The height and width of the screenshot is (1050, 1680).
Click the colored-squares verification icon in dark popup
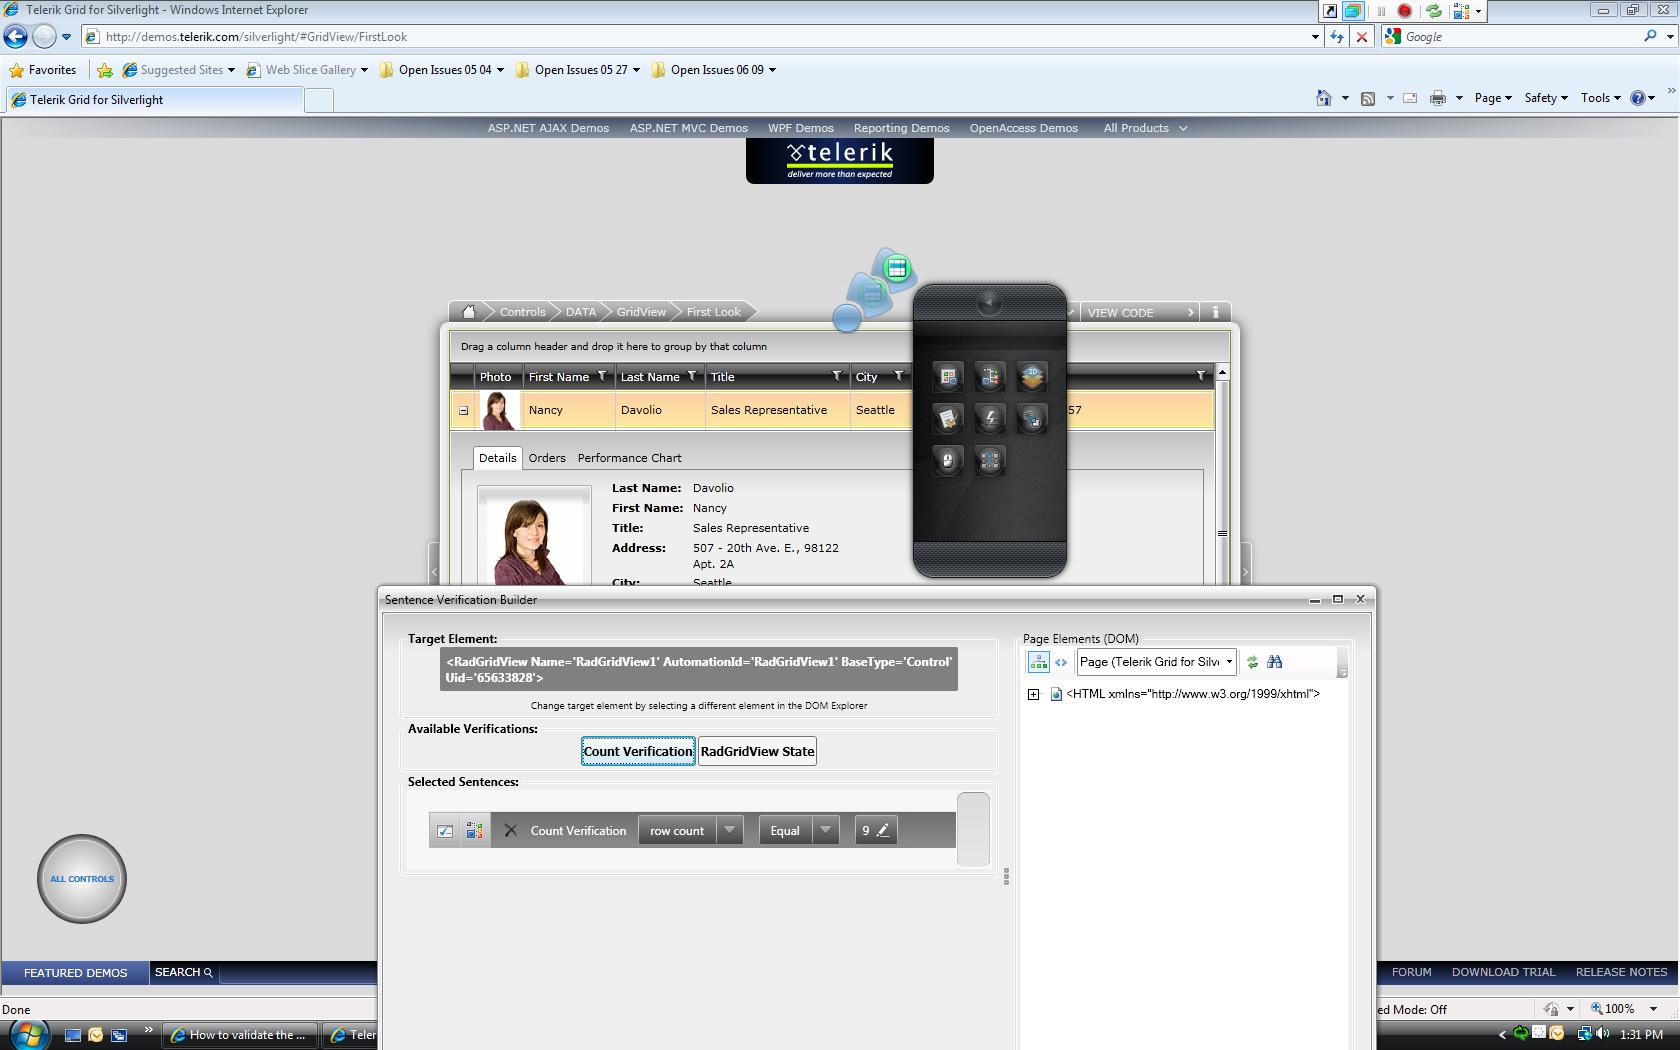pos(948,376)
